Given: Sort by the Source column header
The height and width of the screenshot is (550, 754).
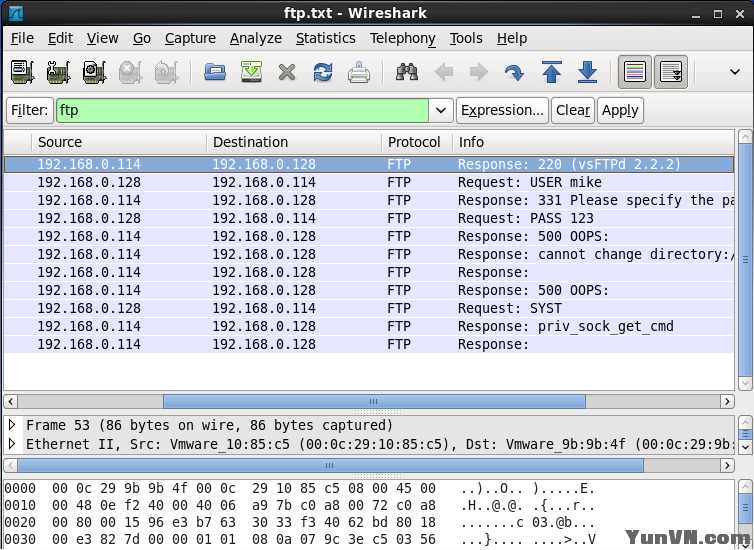Looking at the screenshot, I should pyautogui.click(x=119, y=142).
